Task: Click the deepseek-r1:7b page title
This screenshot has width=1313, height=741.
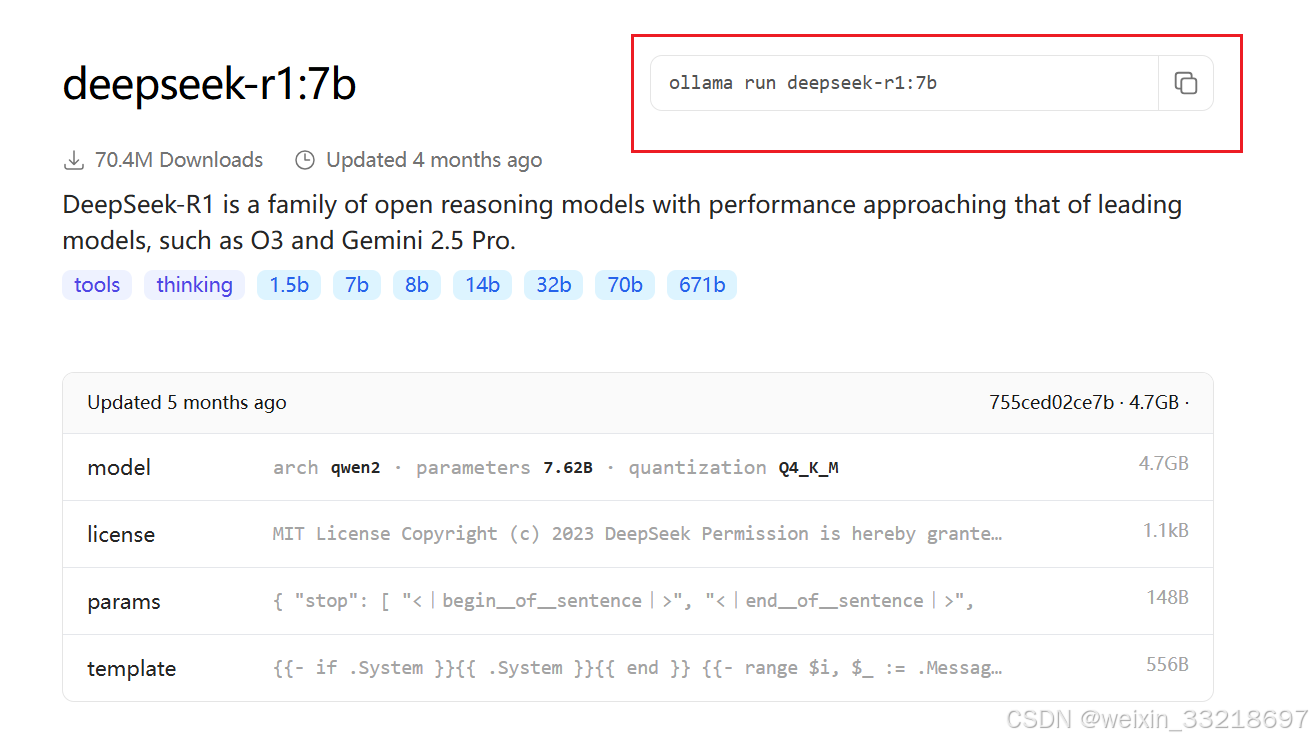Action: pos(209,84)
